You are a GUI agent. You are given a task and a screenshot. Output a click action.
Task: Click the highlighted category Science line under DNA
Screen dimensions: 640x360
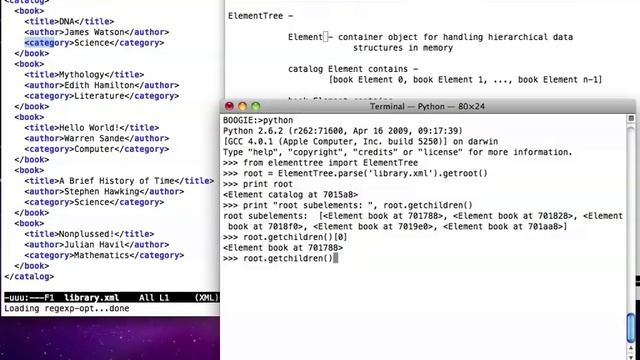click(x=94, y=42)
